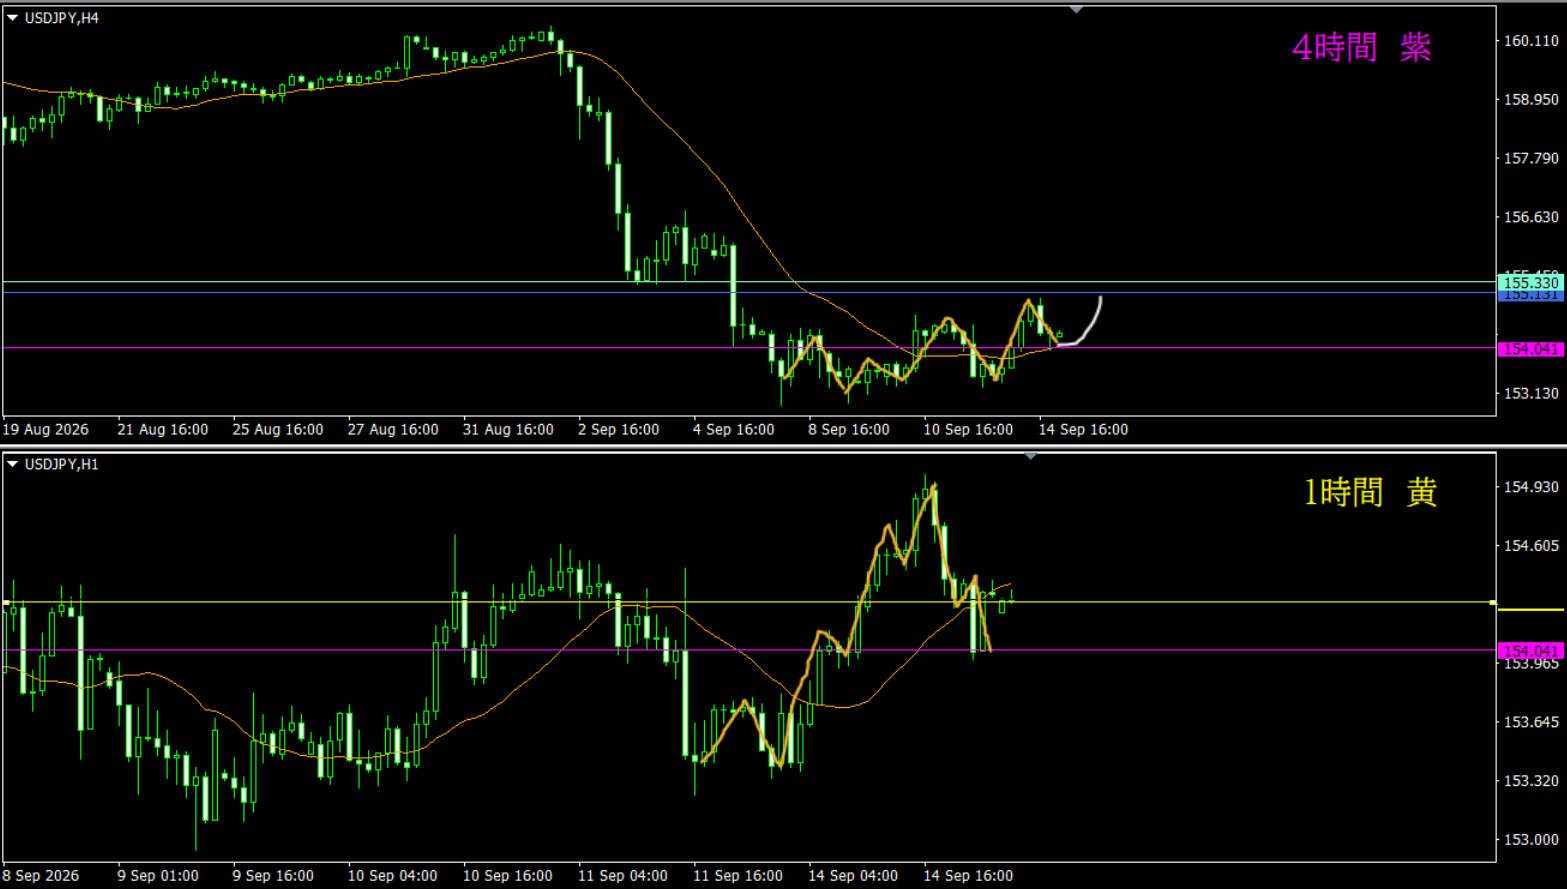Viewport: 1567px width, 889px height.
Task: Click the '11 Sep 16:00' label on H1 time axis
Action: pos(738,875)
